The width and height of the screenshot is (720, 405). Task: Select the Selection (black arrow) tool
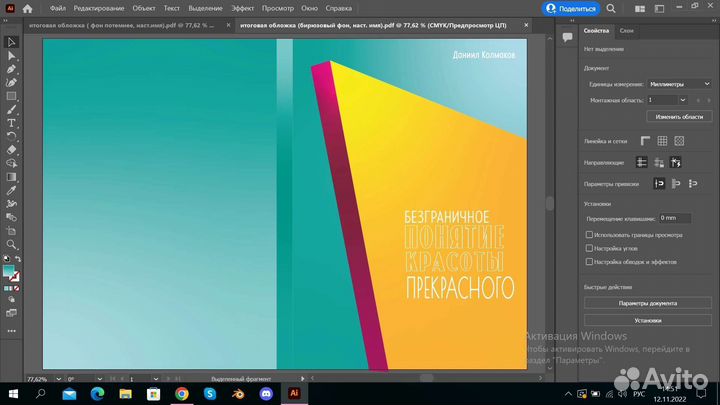11,43
